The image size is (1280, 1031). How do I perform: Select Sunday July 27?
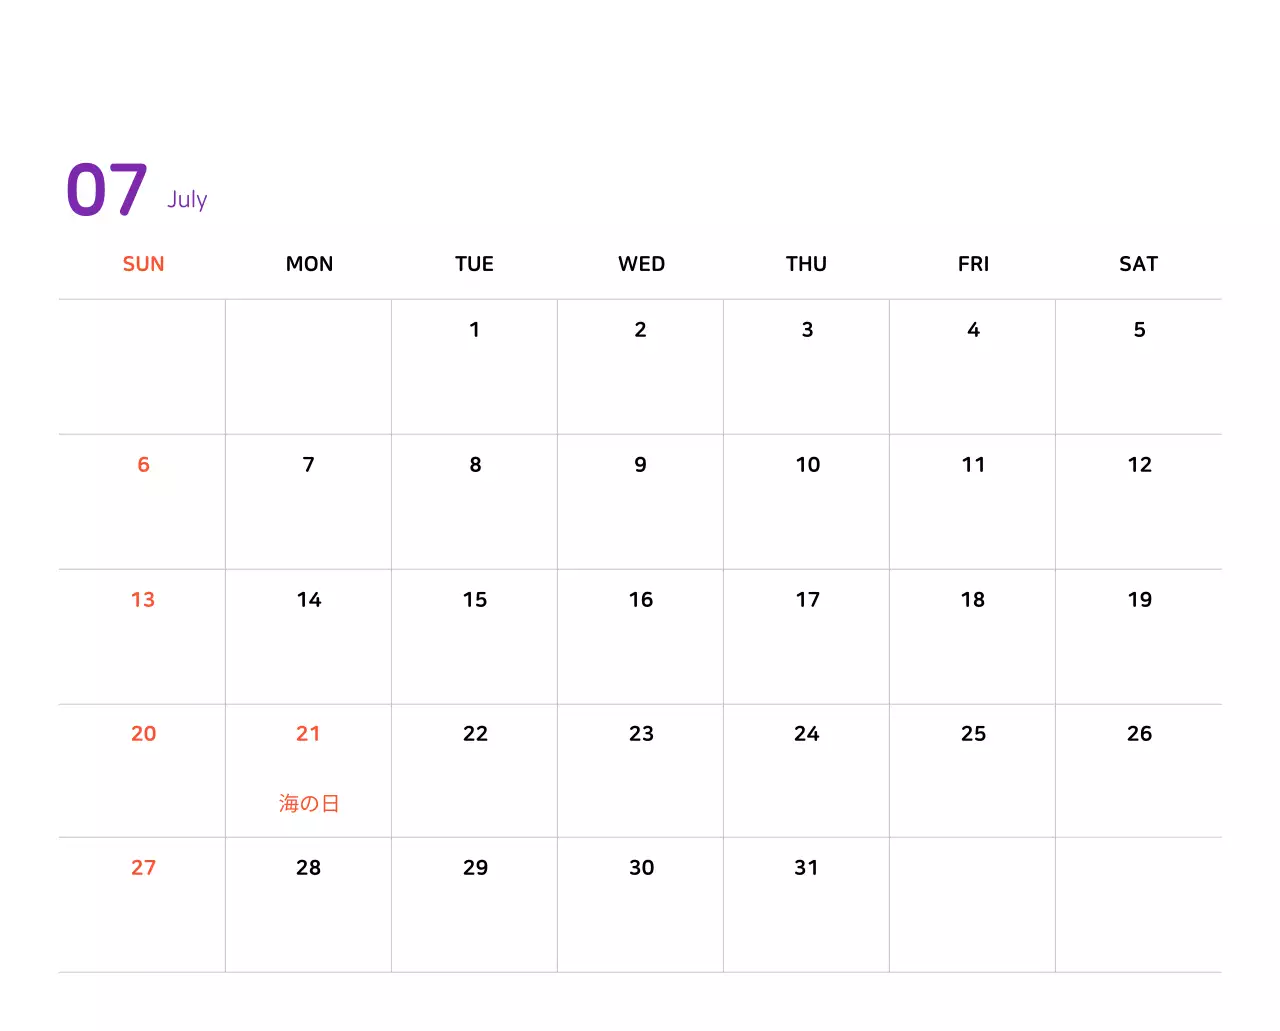click(143, 868)
